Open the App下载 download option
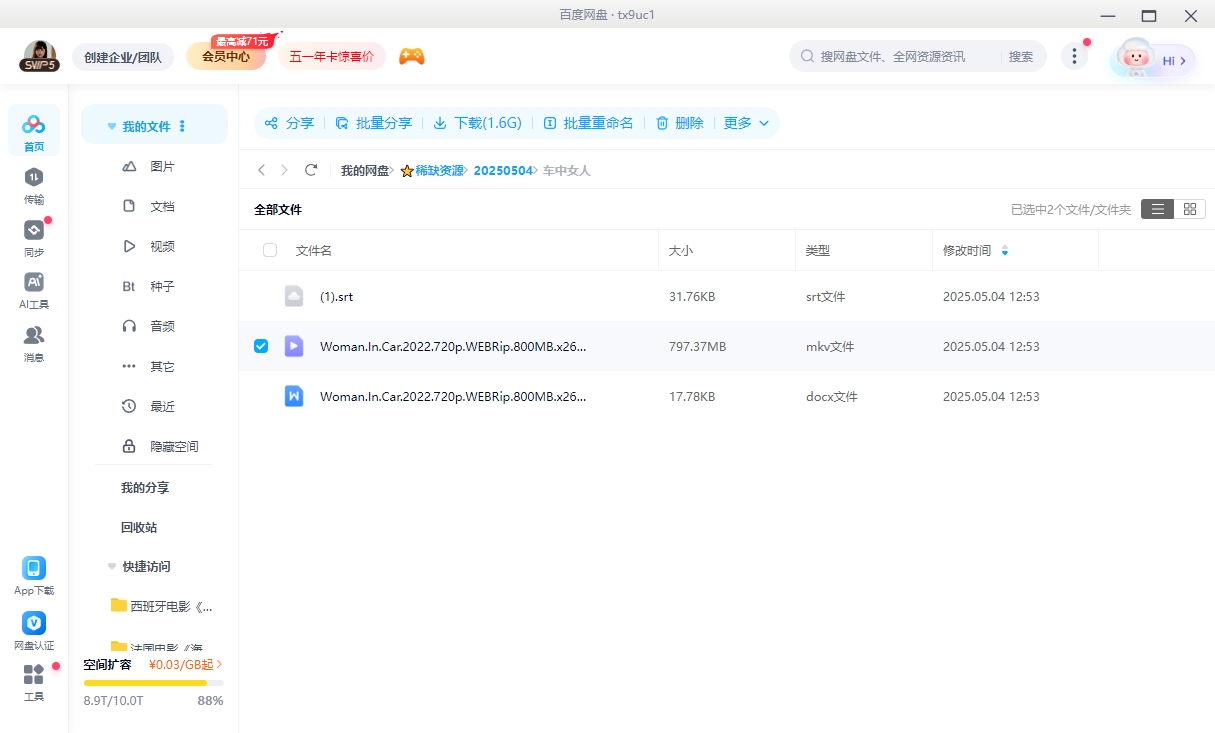 (x=34, y=575)
